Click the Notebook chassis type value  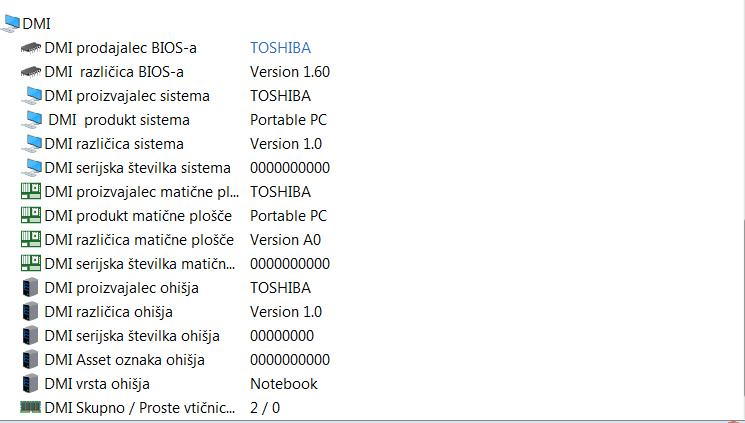(284, 384)
